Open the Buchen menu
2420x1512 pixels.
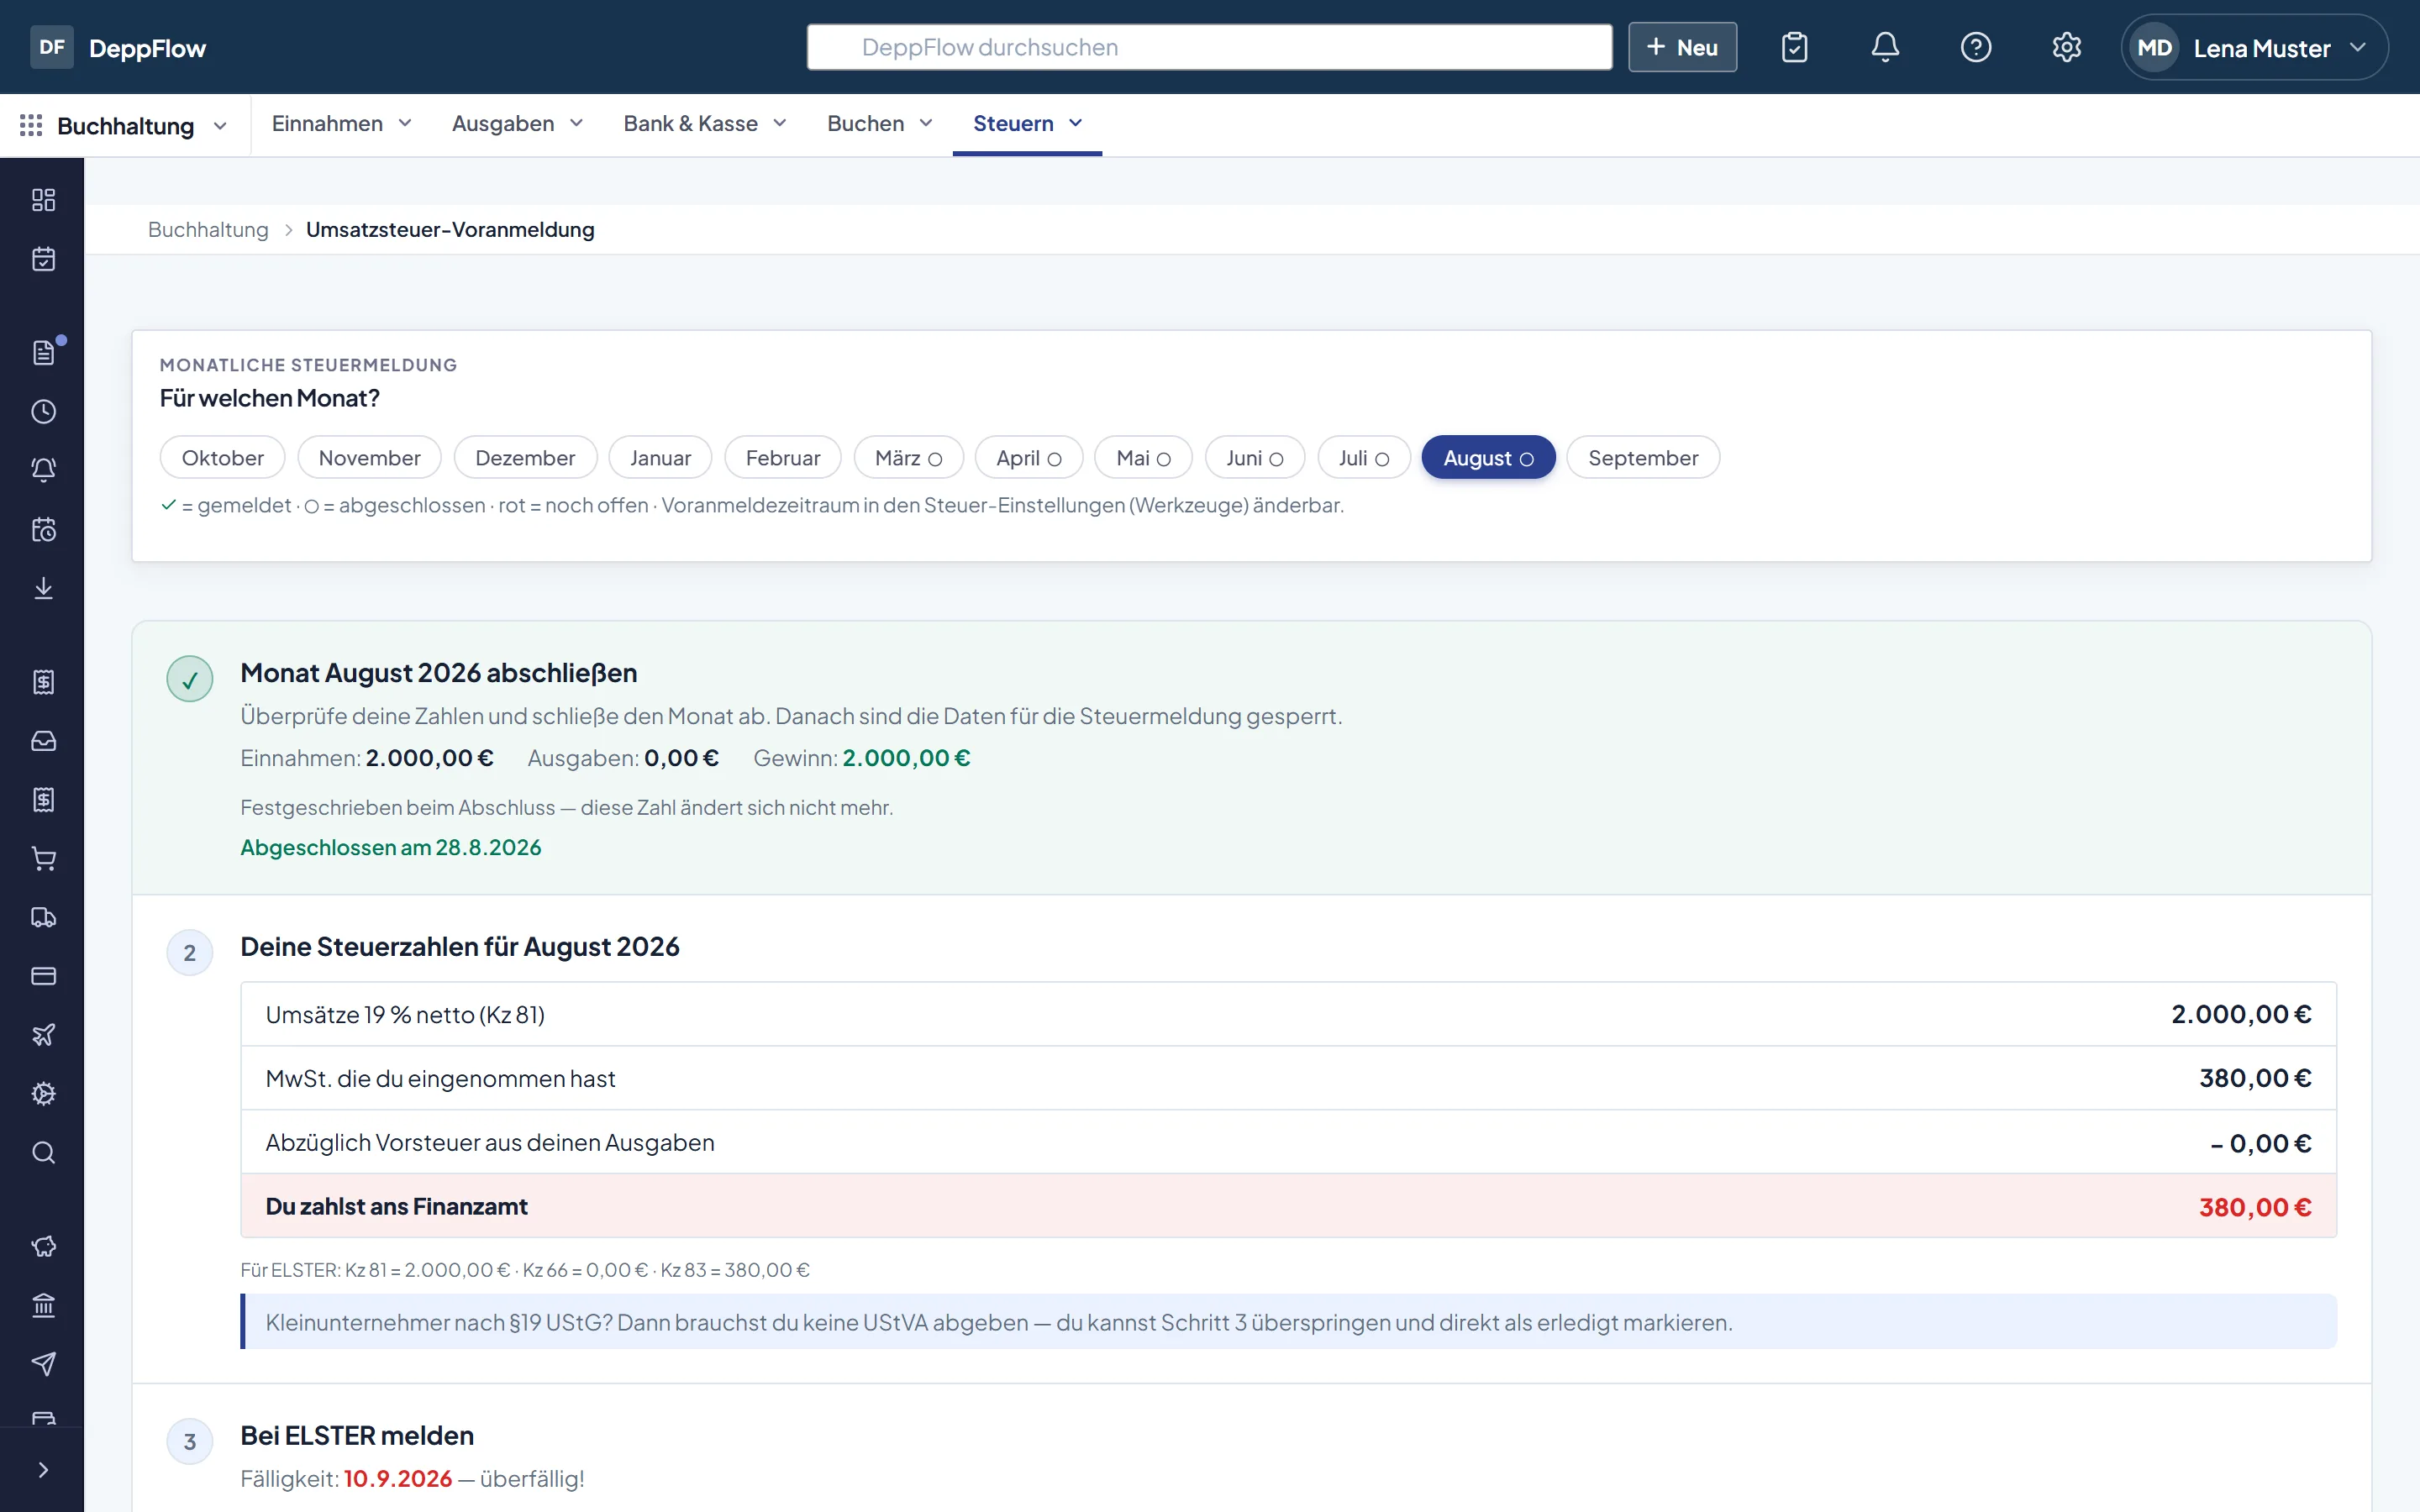tap(880, 123)
